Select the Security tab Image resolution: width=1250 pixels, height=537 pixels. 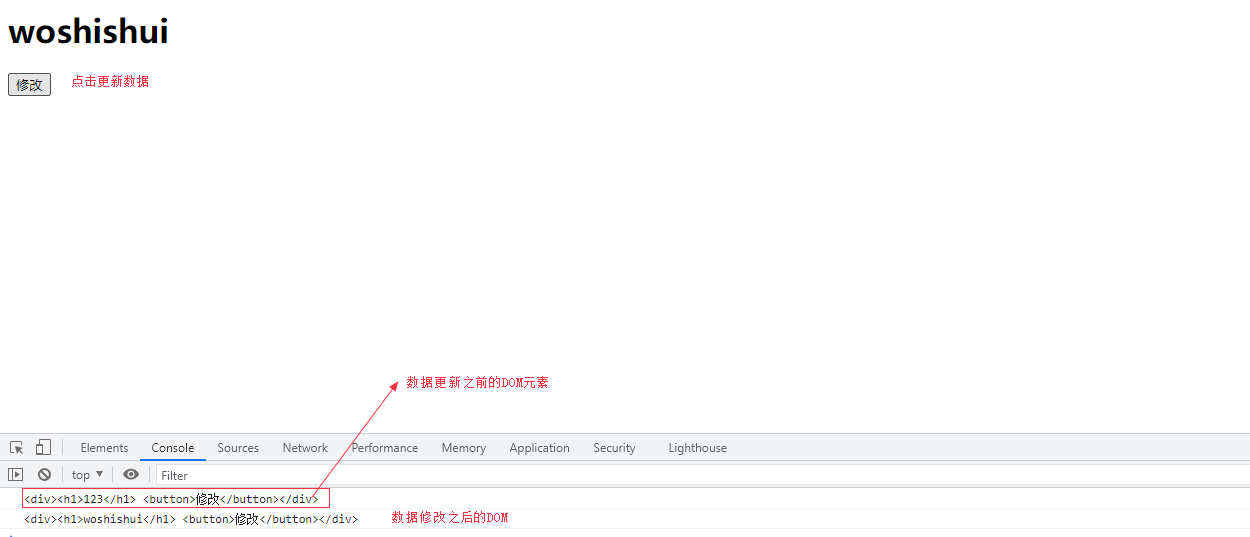(614, 448)
